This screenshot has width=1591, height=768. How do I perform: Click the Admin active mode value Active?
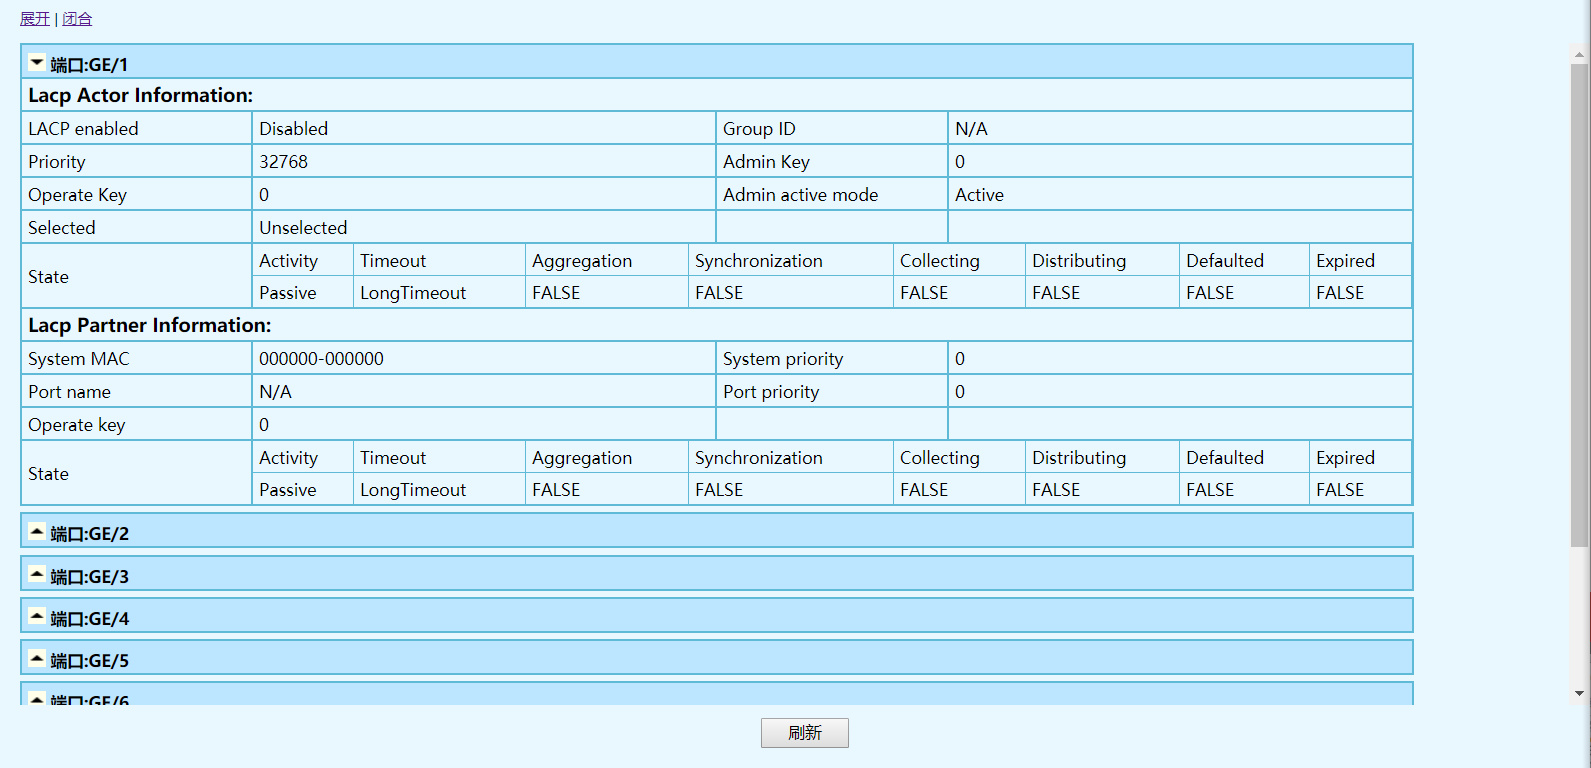coord(979,195)
